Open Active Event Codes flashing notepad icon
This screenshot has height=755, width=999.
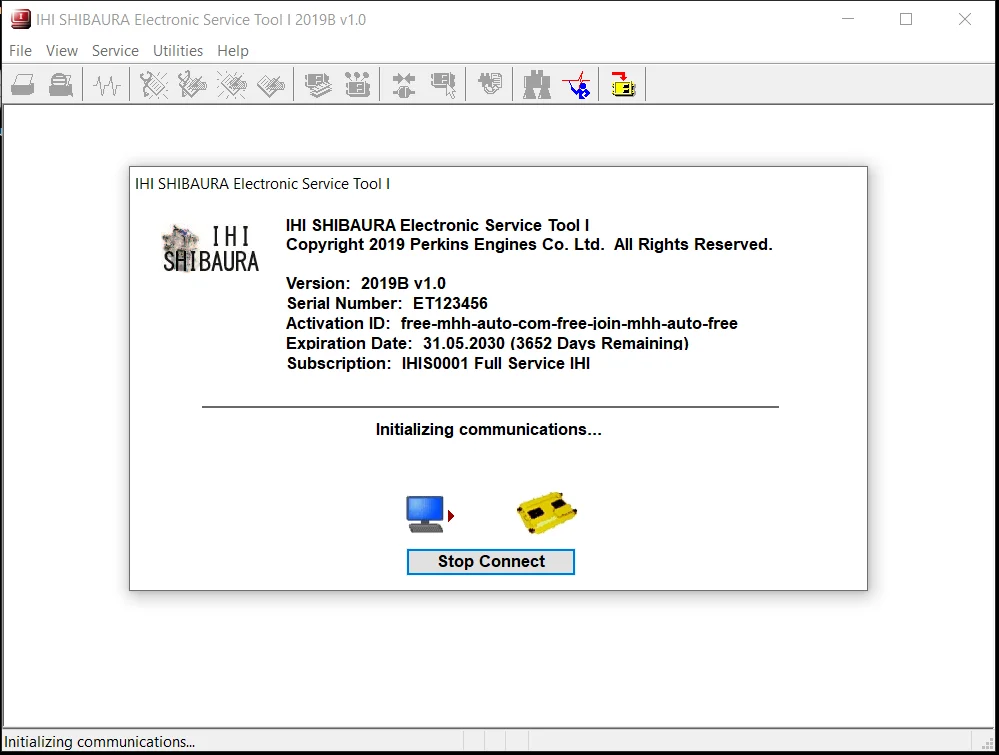point(232,85)
